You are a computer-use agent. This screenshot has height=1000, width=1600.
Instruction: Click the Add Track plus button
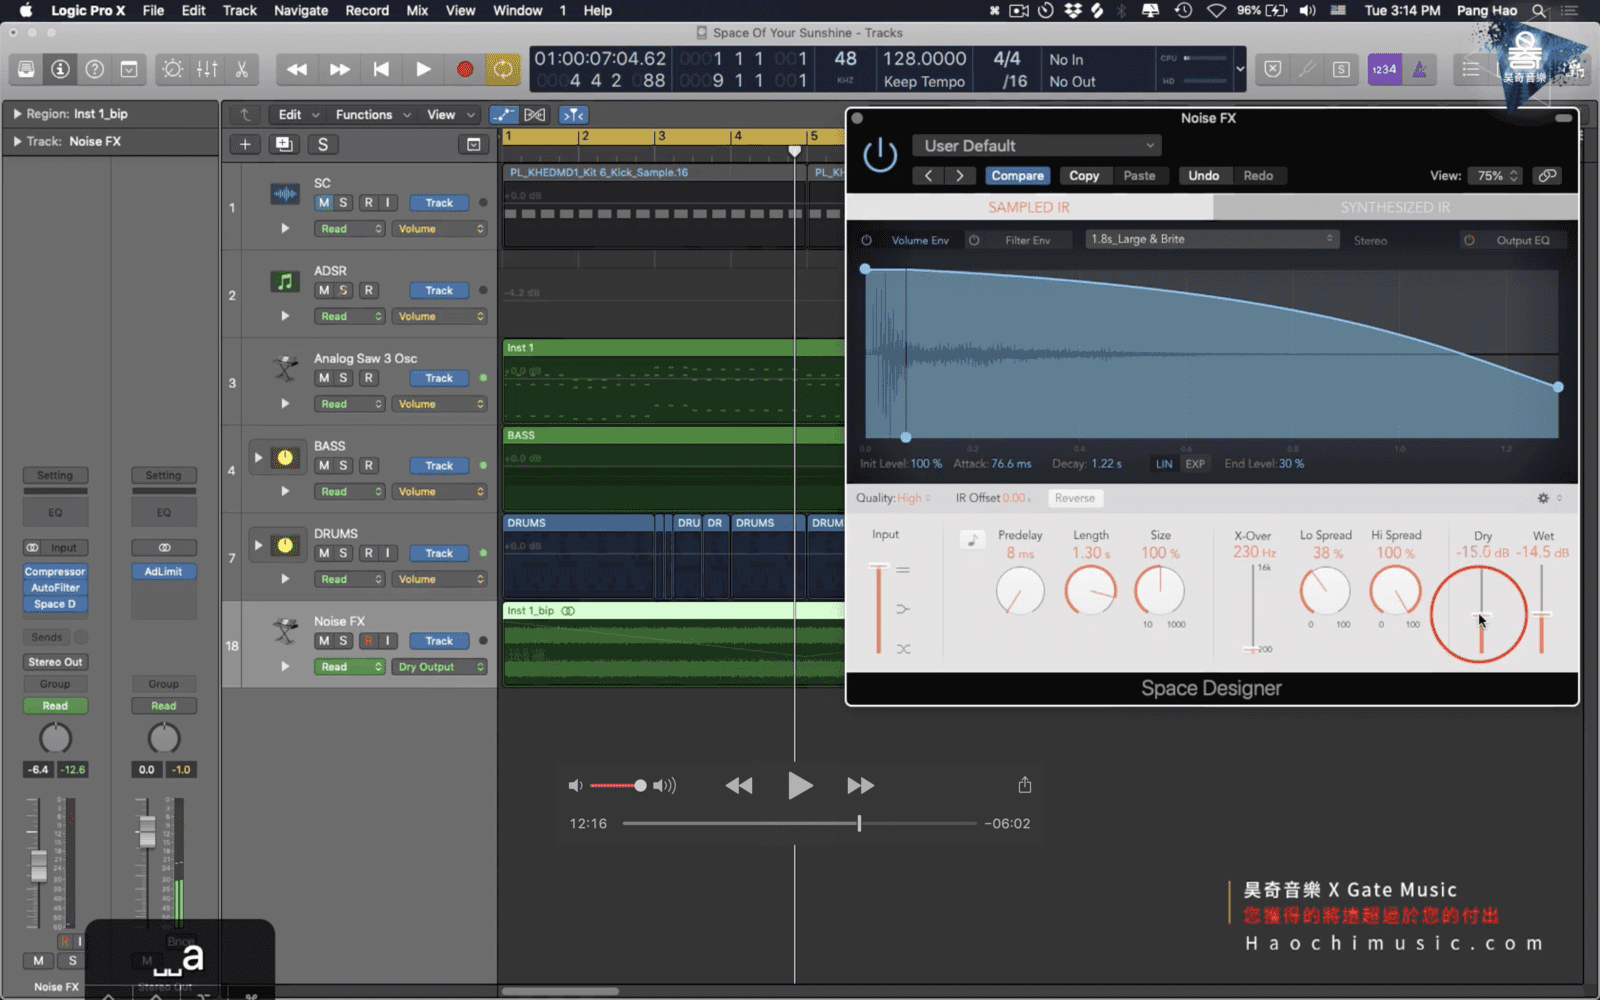point(245,144)
